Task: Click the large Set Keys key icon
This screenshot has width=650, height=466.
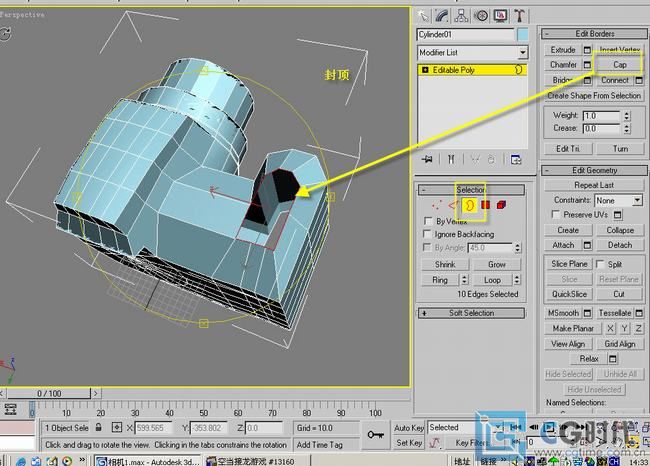Action: coord(375,434)
